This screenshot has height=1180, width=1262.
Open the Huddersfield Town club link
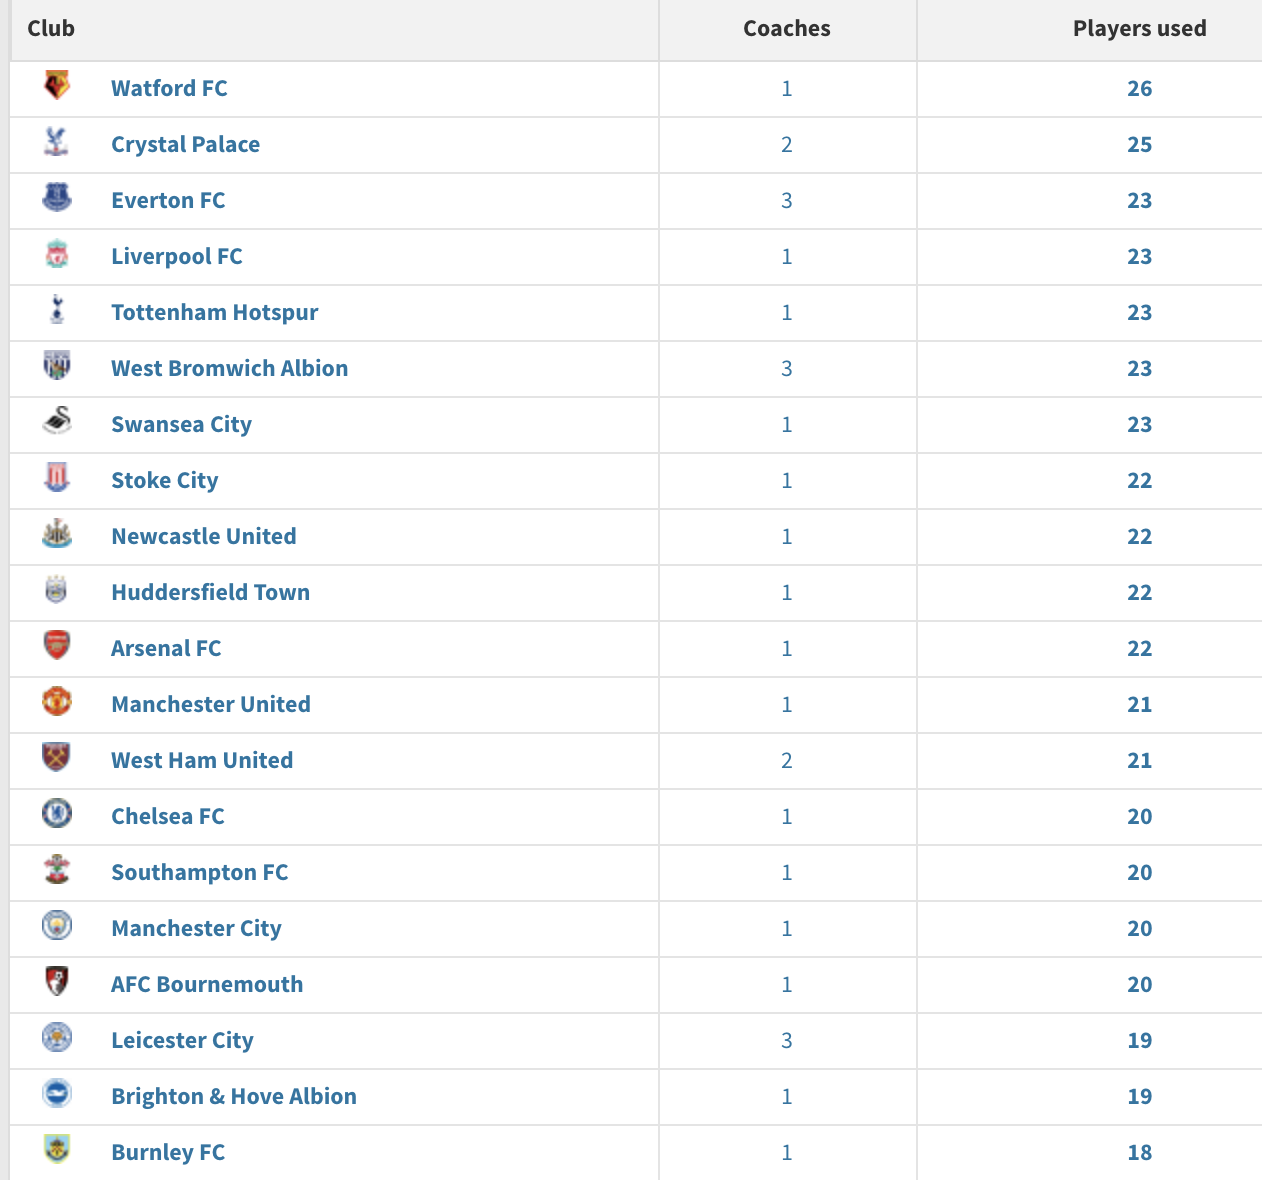211,592
